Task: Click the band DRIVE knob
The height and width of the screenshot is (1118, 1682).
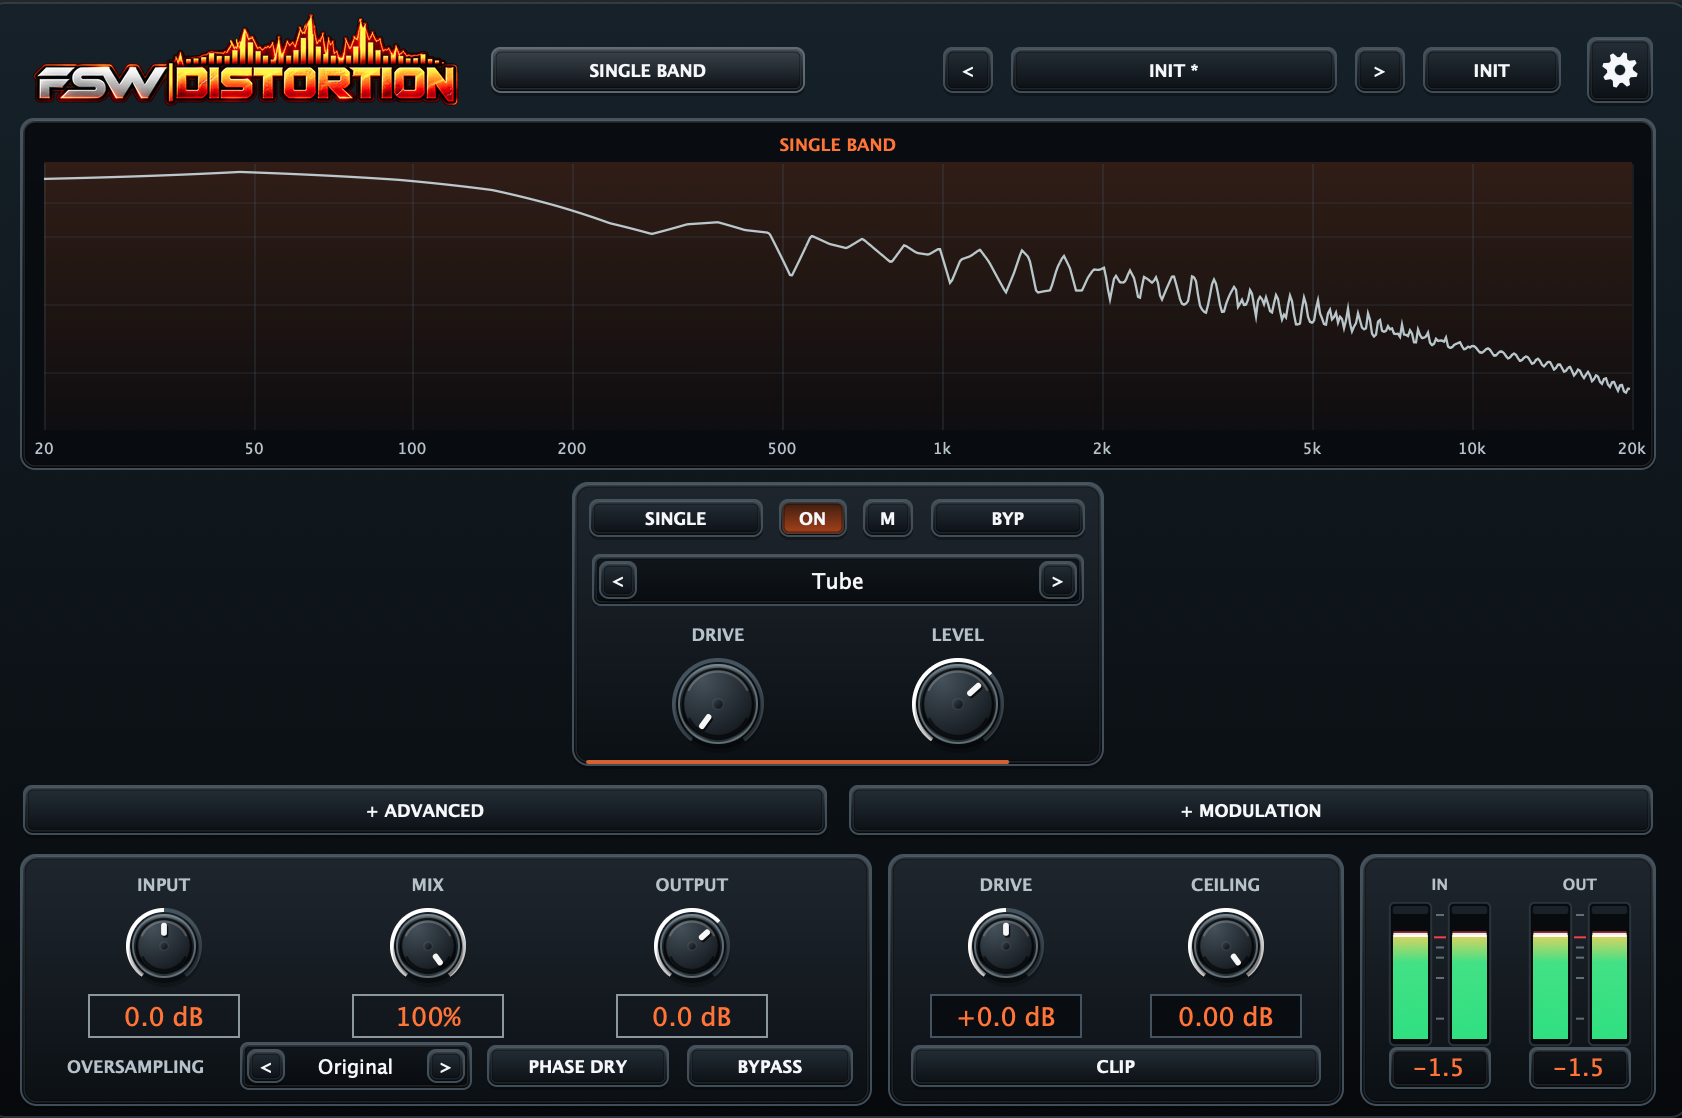Action: tap(718, 703)
